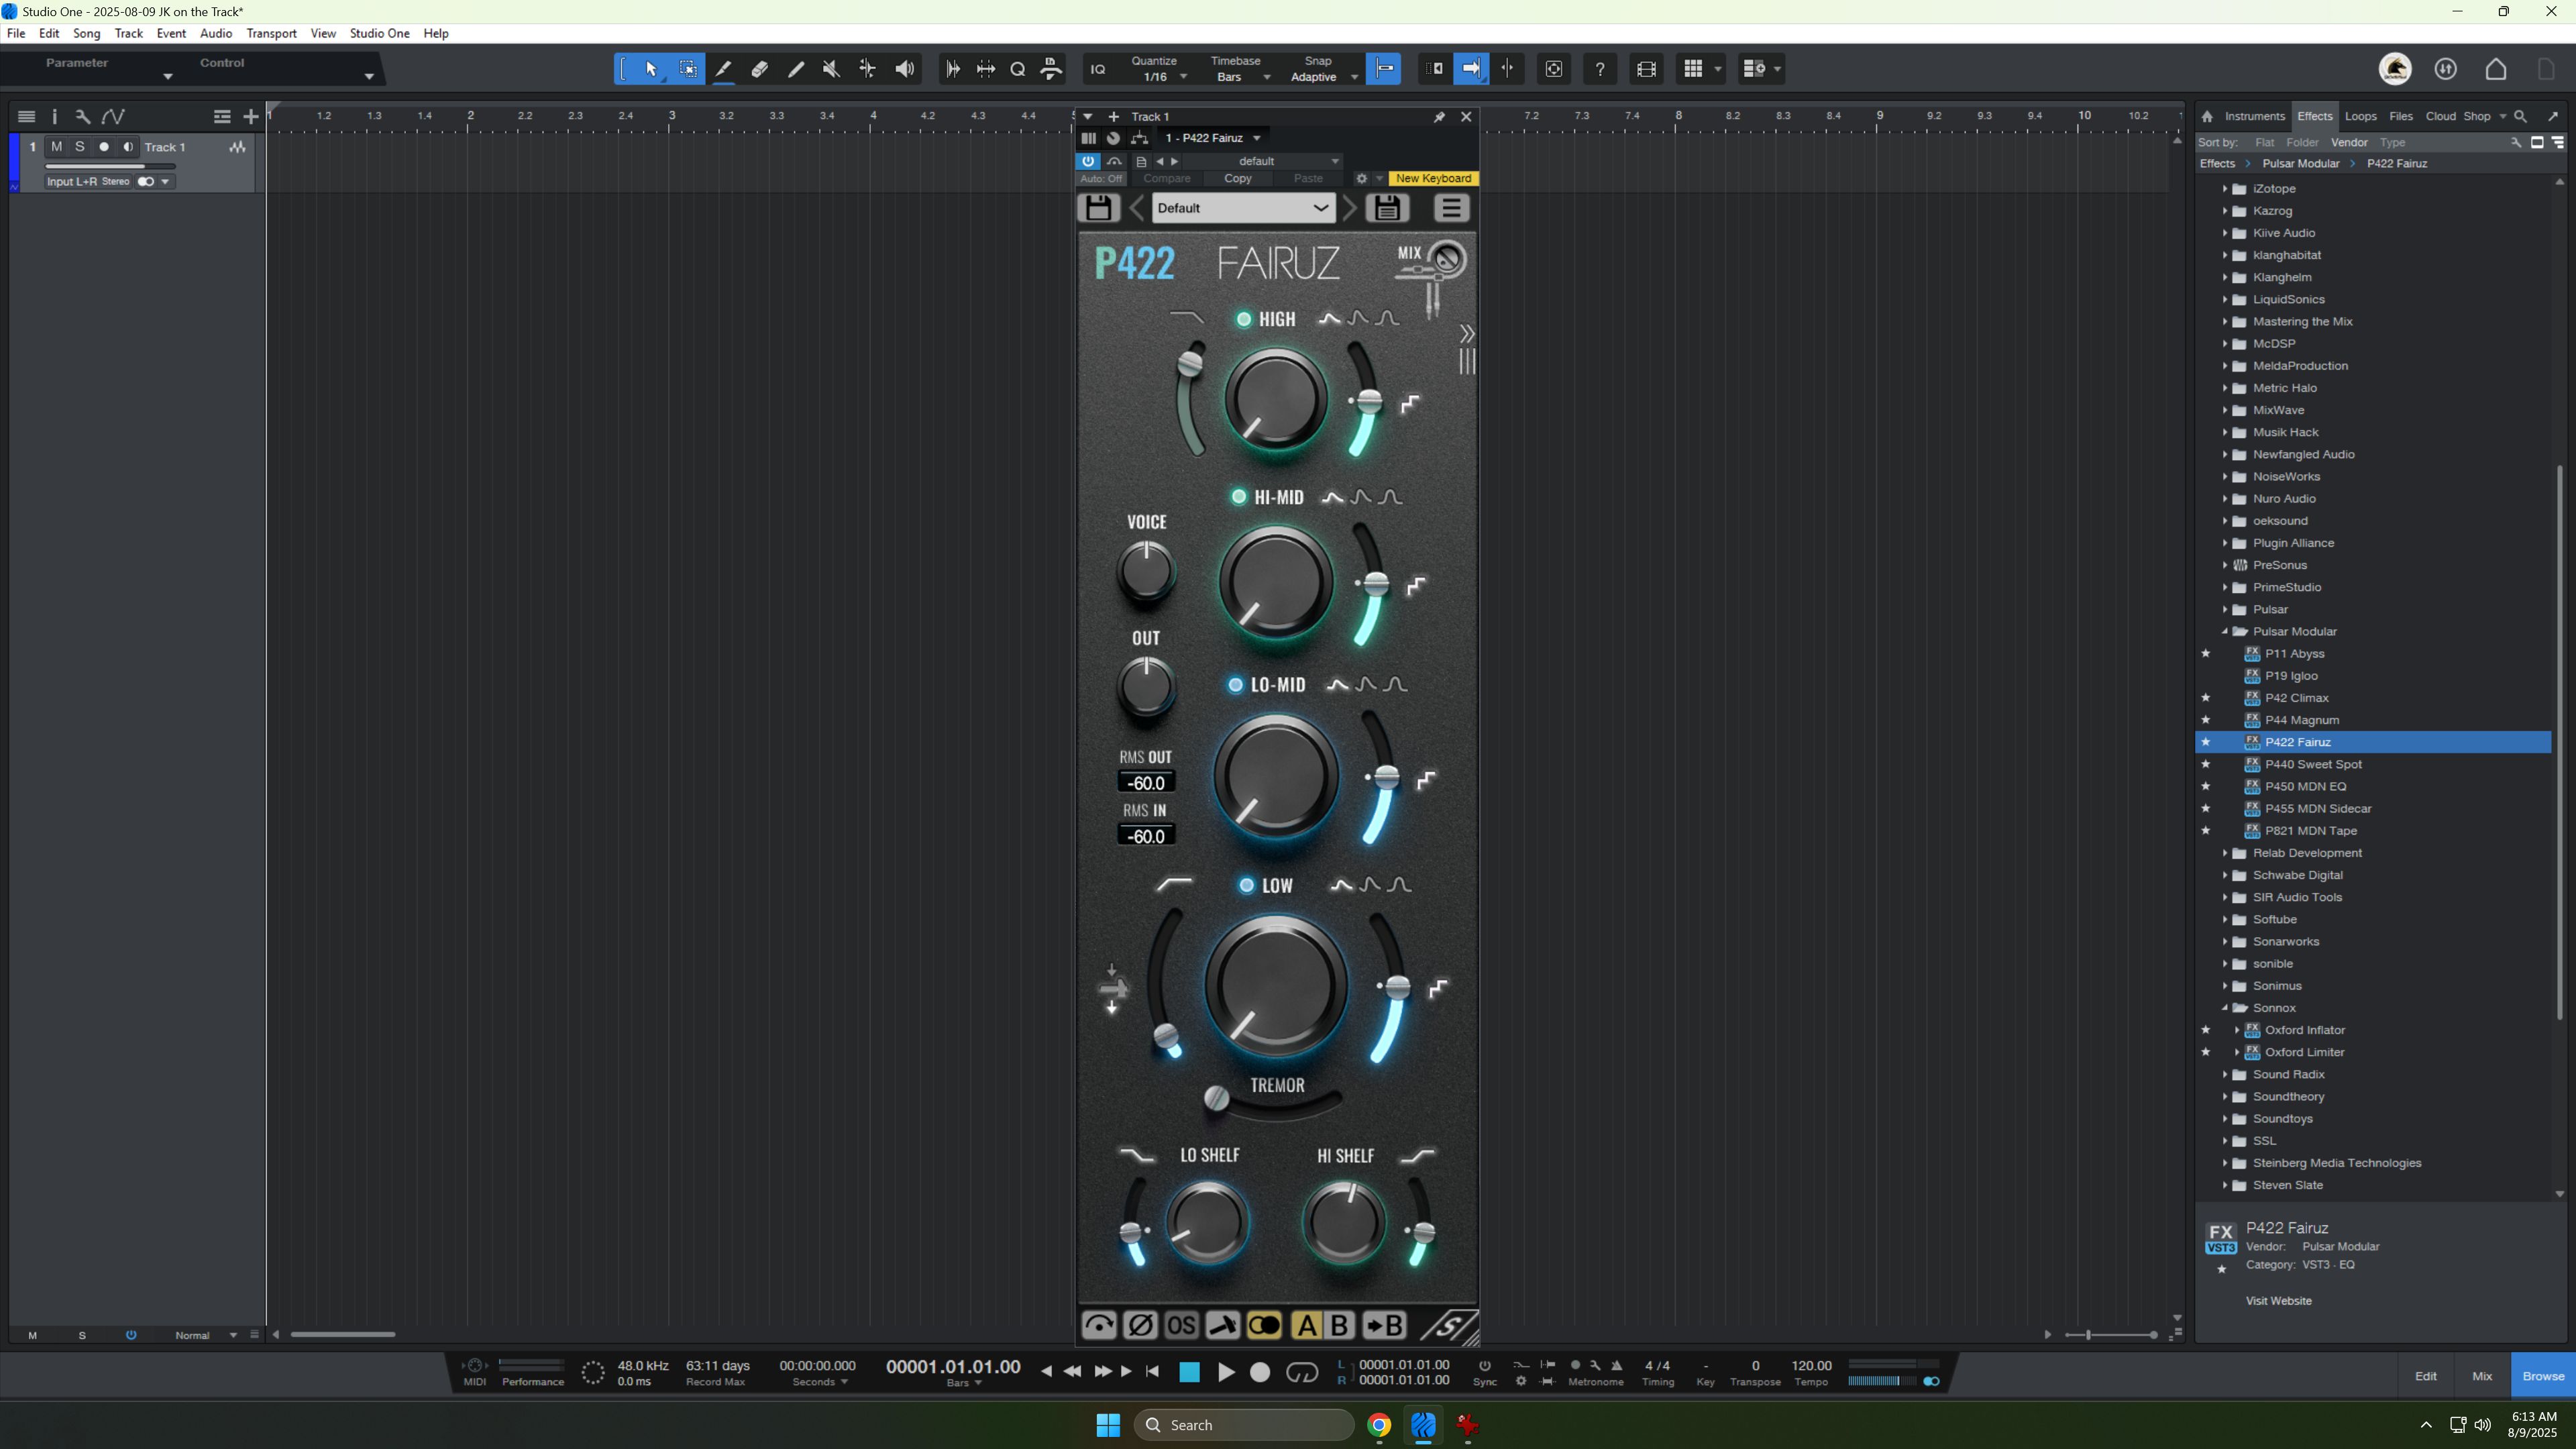The height and width of the screenshot is (1449, 2576).
Task: Expand the Oxford Inflator item
Action: 2236,1030
